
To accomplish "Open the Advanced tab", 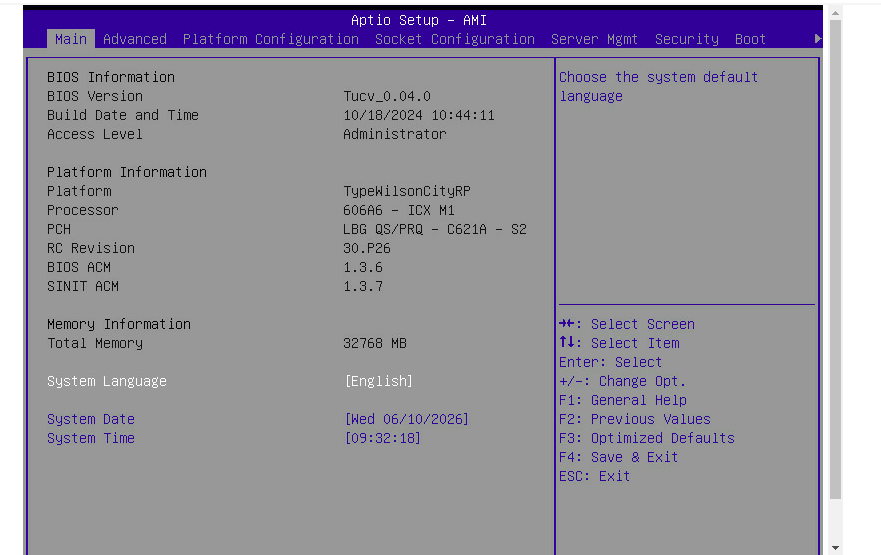I will click(x=135, y=39).
